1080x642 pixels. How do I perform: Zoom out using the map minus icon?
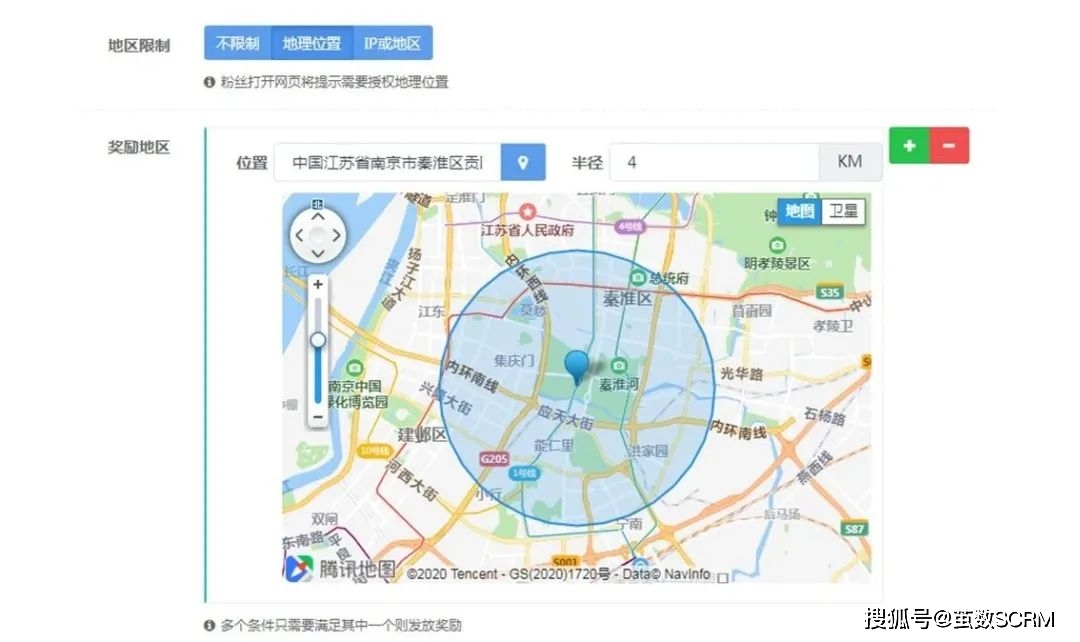pyautogui.click(x=317, y=417)
